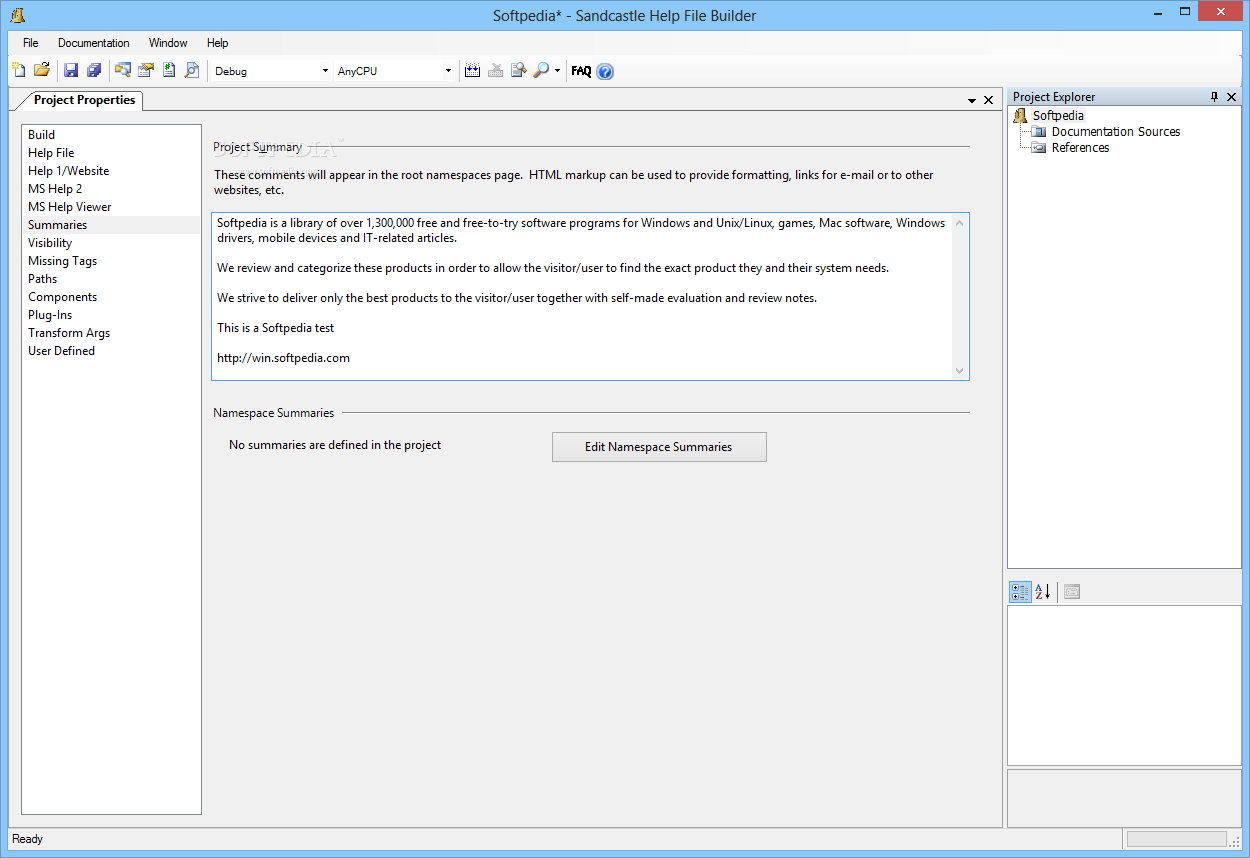The height and width of the screenshot is (858, 1250).
Task: Select the Summaries category
Action: (111, 225)
